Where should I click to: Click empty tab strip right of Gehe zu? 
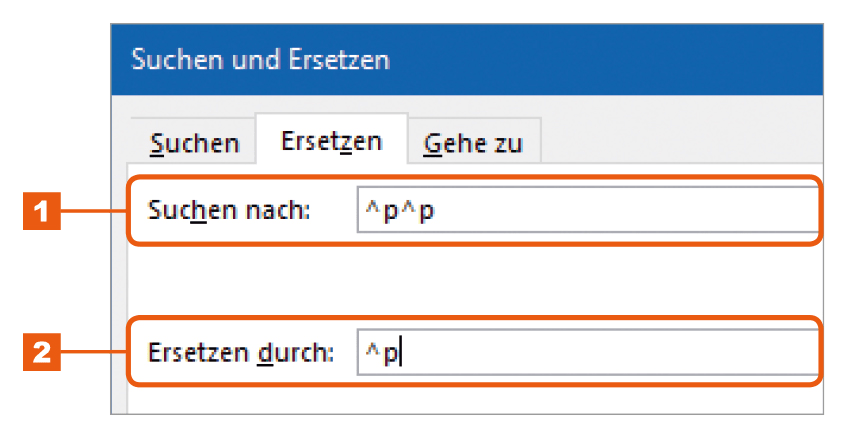tap(682, 140)
